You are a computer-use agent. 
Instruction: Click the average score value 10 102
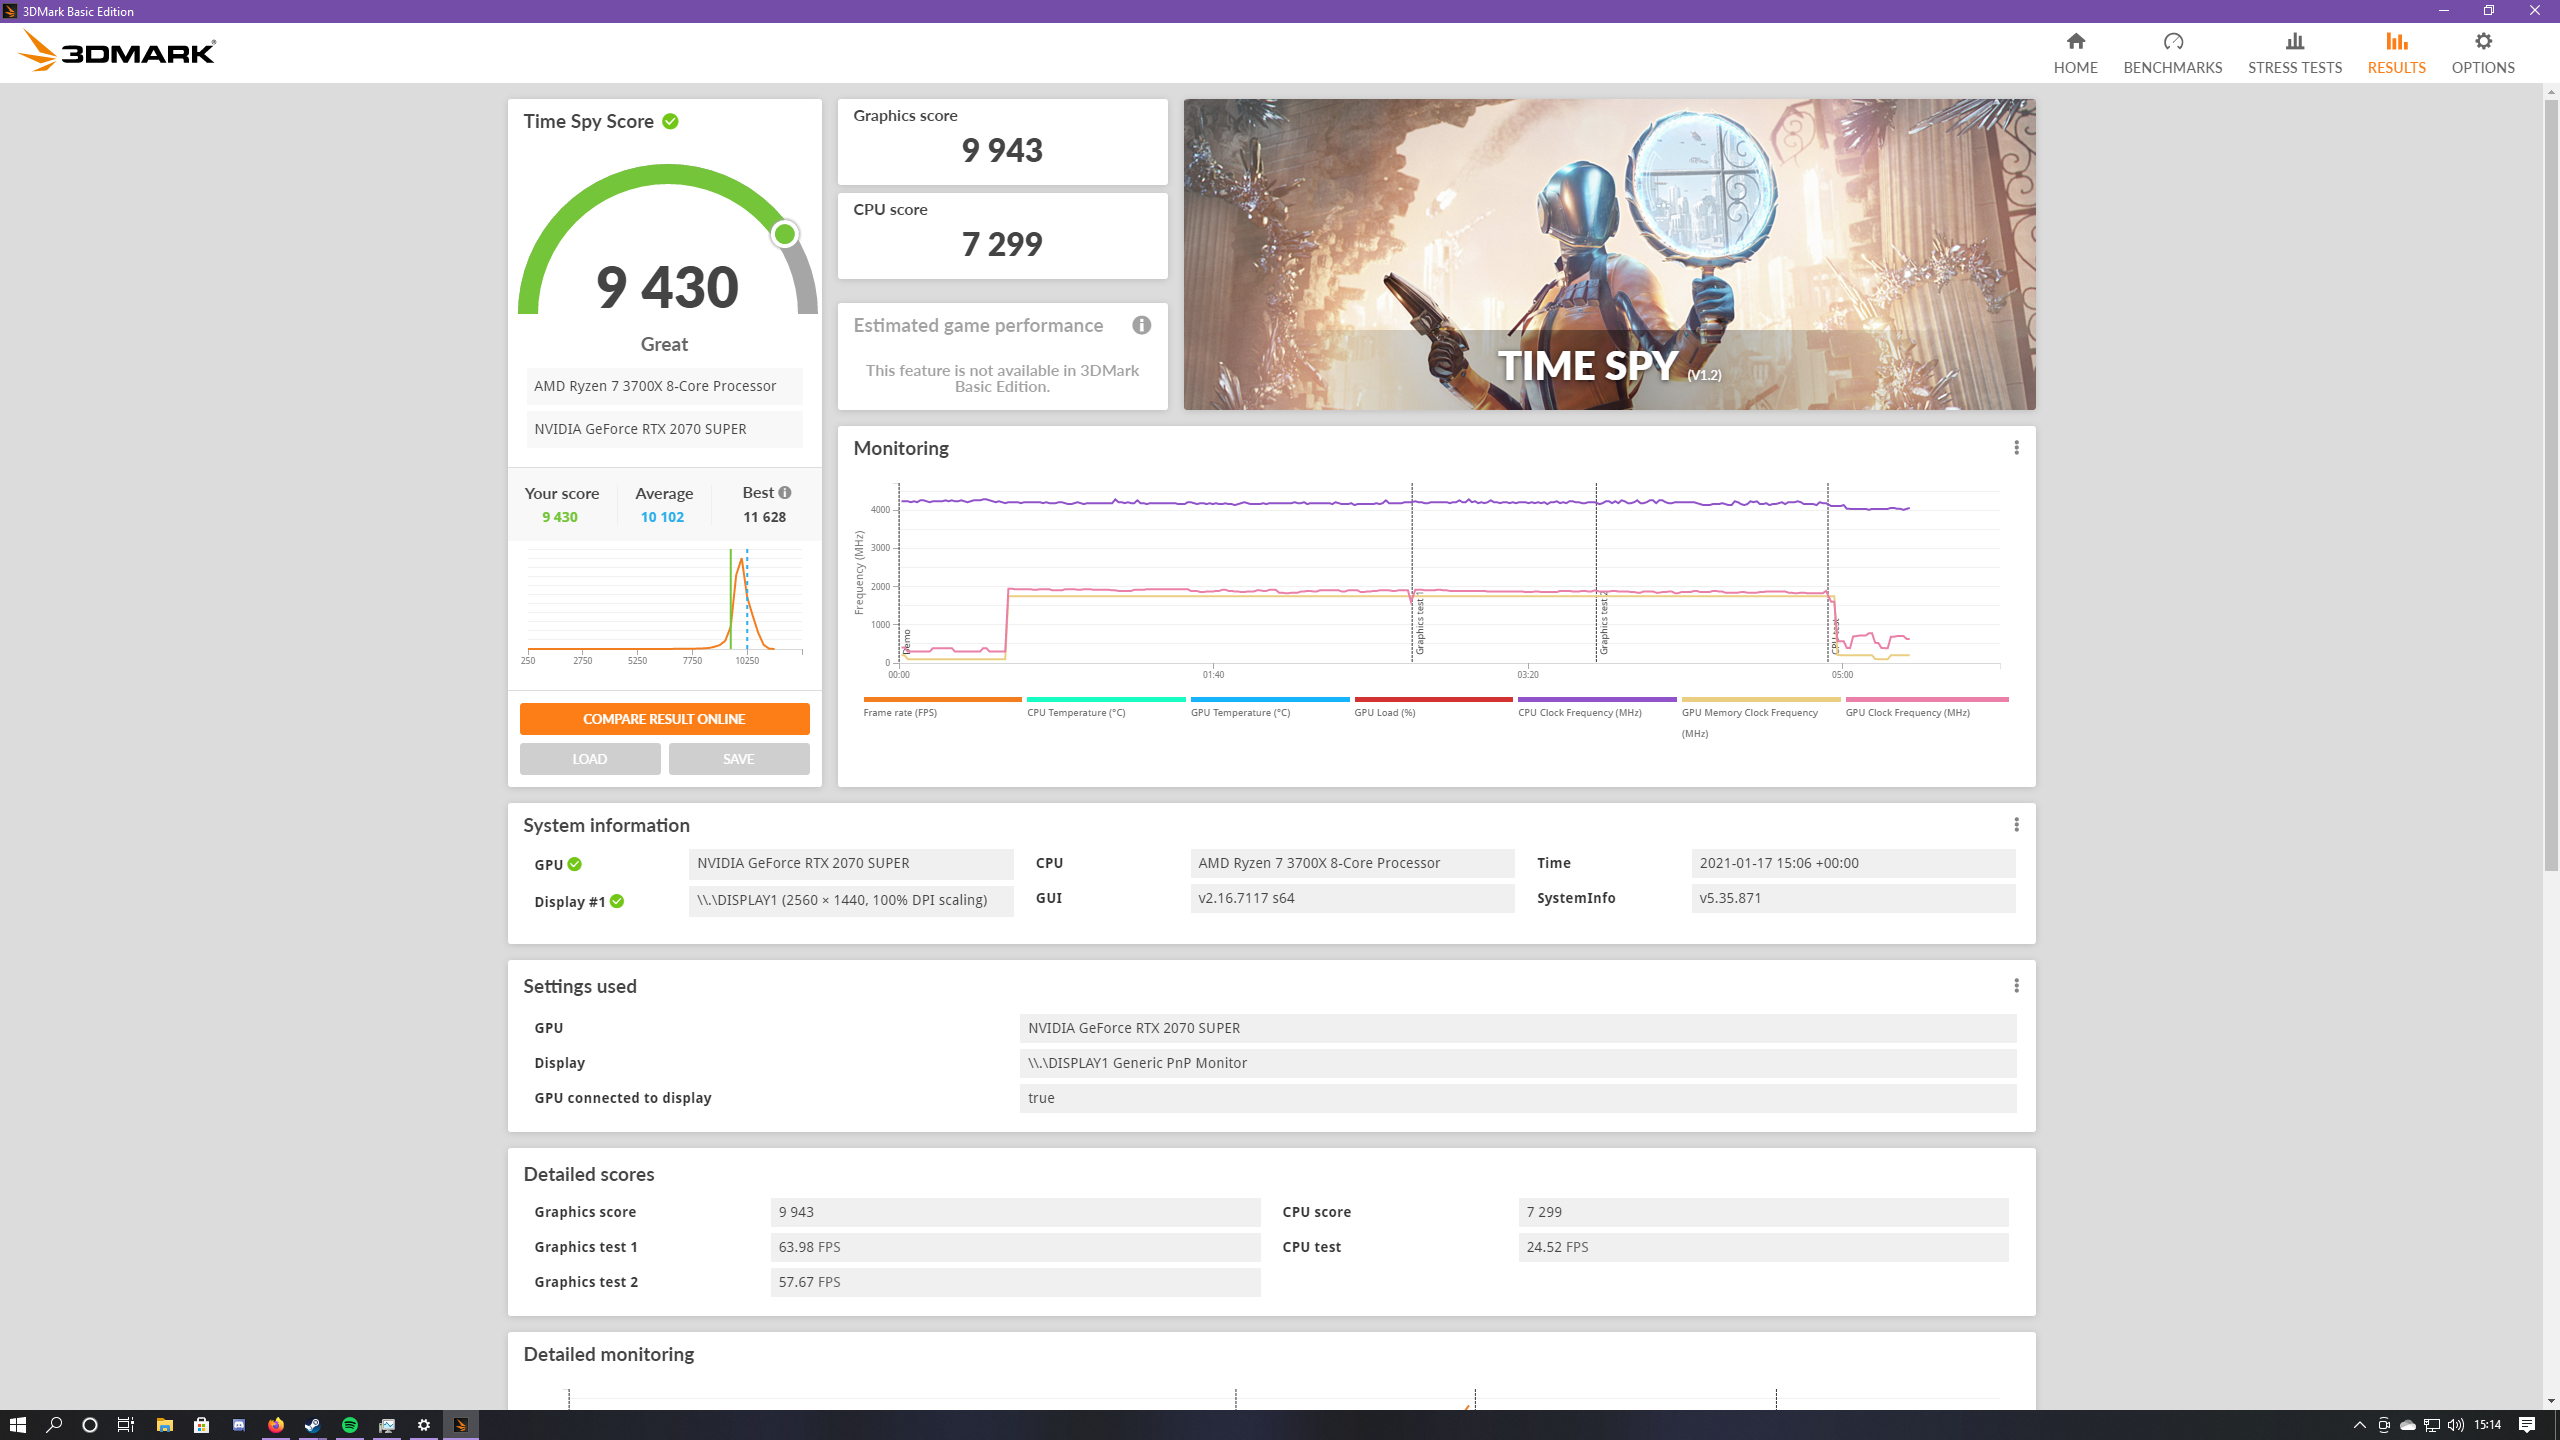point(662,517)
